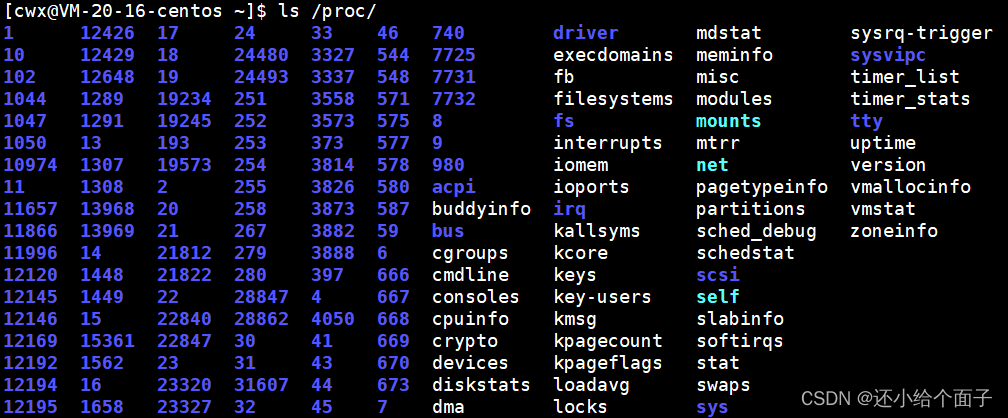Select the 'sysrq-trigger' entry
The height and width of the screenshot is (418, 1008).
921,33
